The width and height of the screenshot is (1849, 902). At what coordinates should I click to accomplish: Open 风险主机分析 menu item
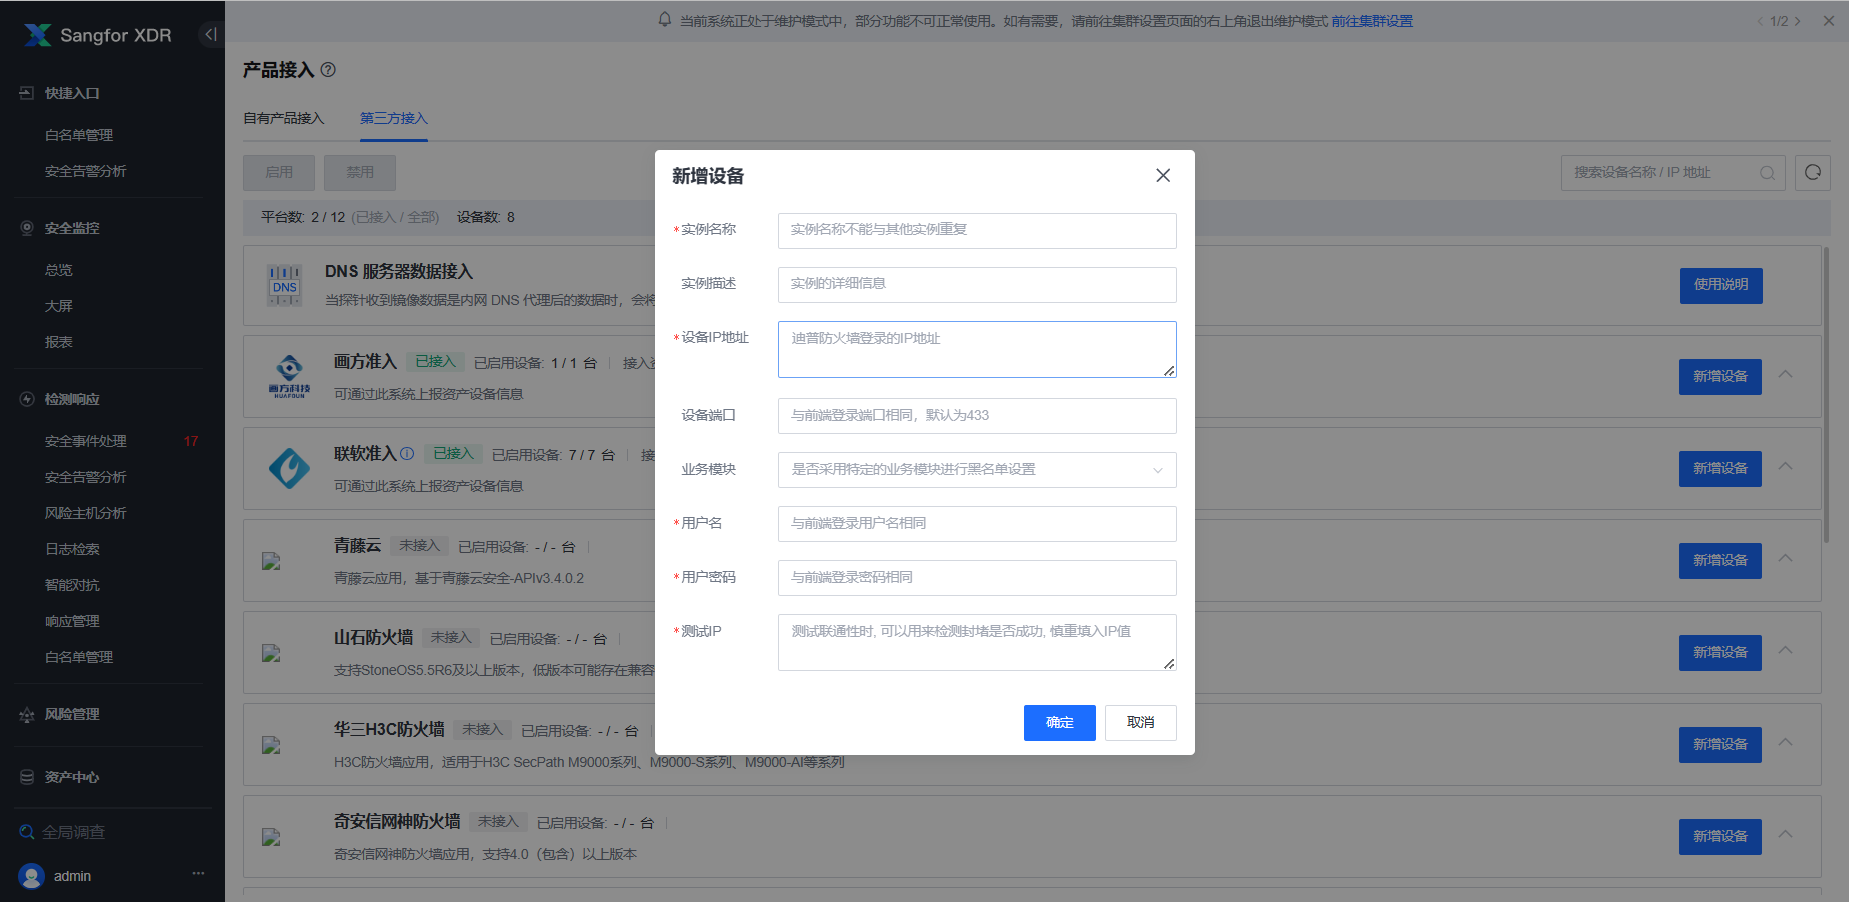click(x=86, y=513)
